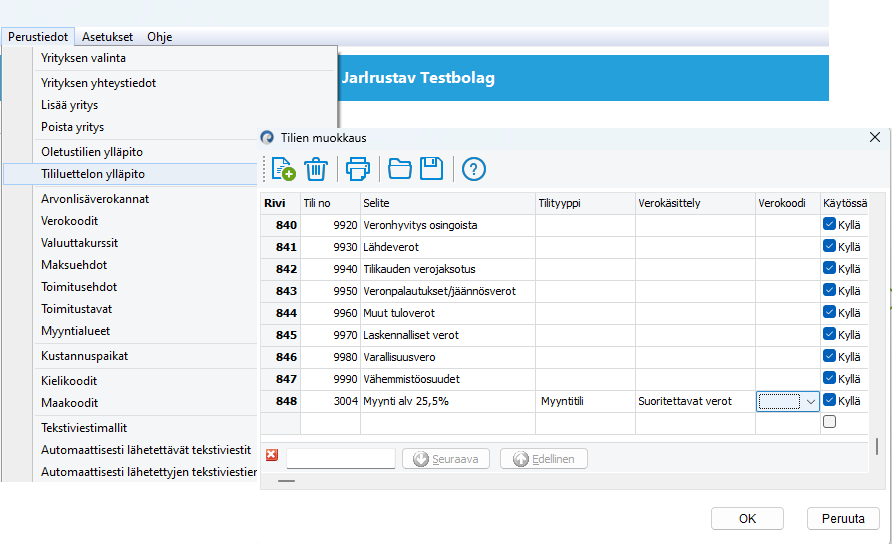
Task: Open file with folder icon
Action: coord(400,169)
